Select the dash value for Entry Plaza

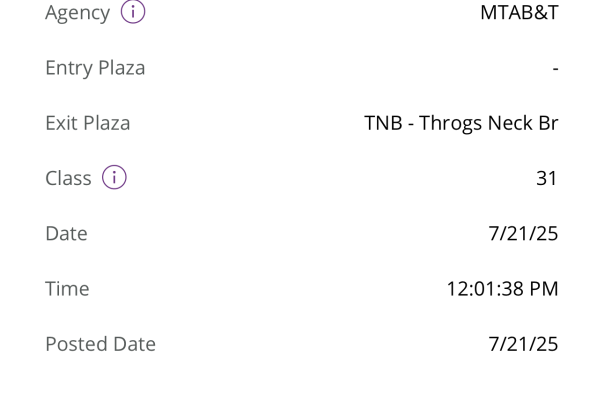pos(554,69)
